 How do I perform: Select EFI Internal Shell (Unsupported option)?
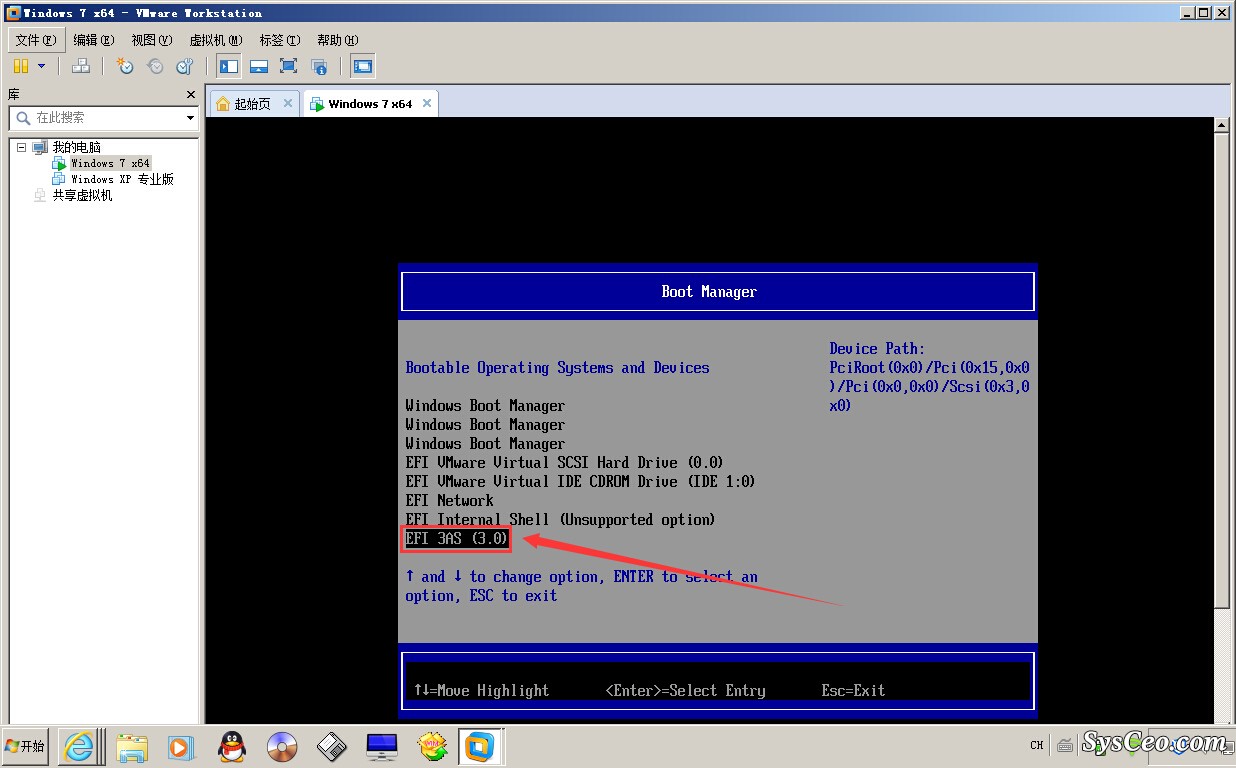click(560, 520)
